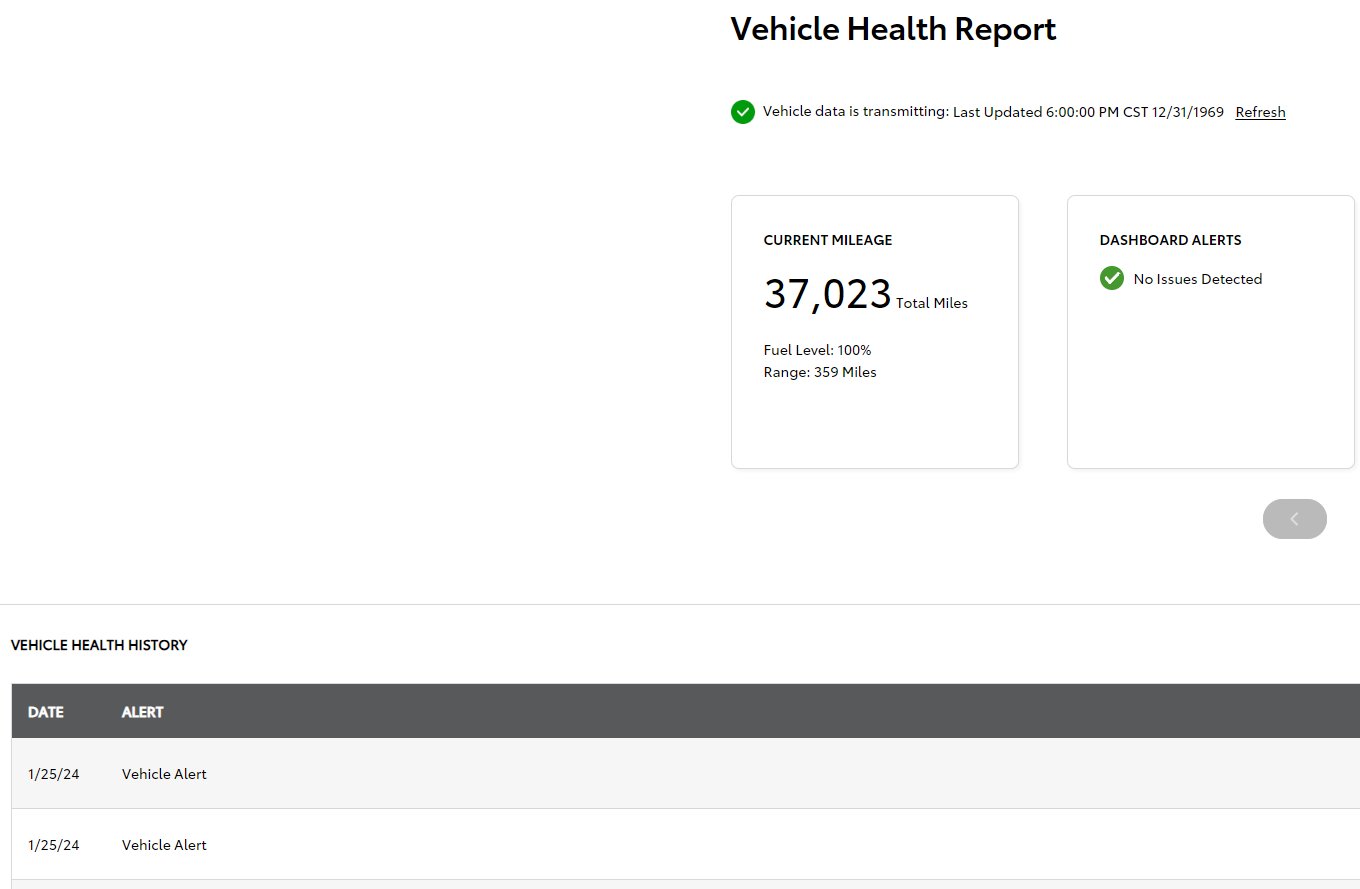Click the first row's Vehicle Alert entry

pos(164,774)
